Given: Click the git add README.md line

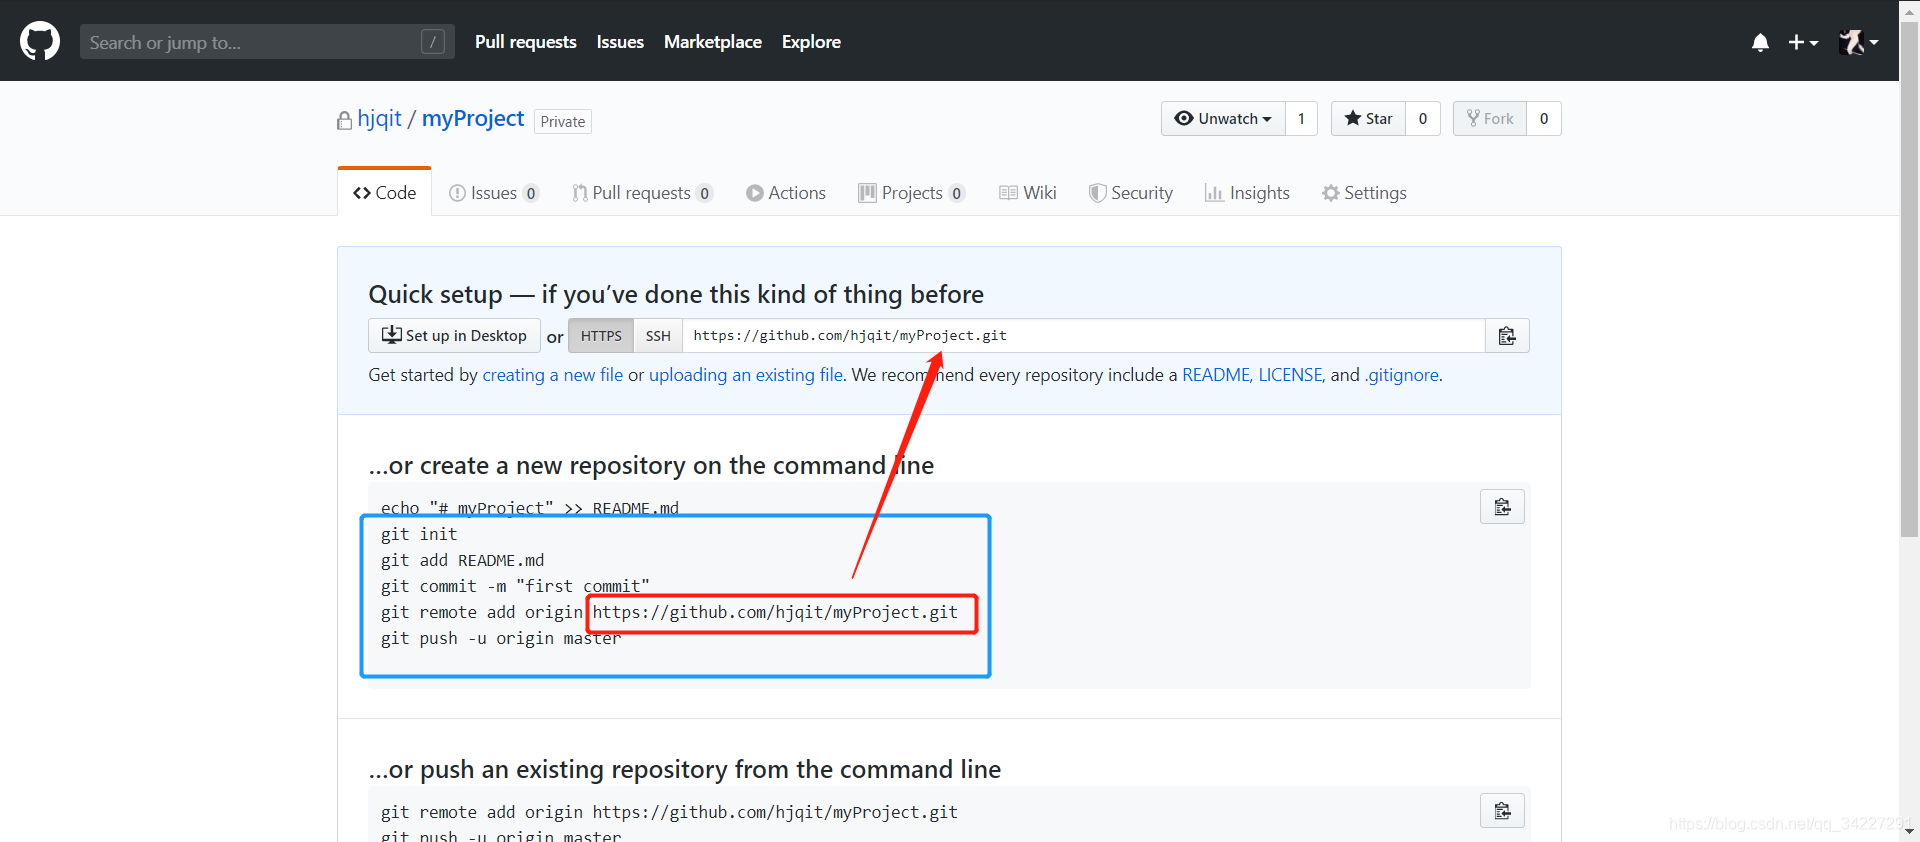Looking at the screenshot, I should (x=462, y=560).
